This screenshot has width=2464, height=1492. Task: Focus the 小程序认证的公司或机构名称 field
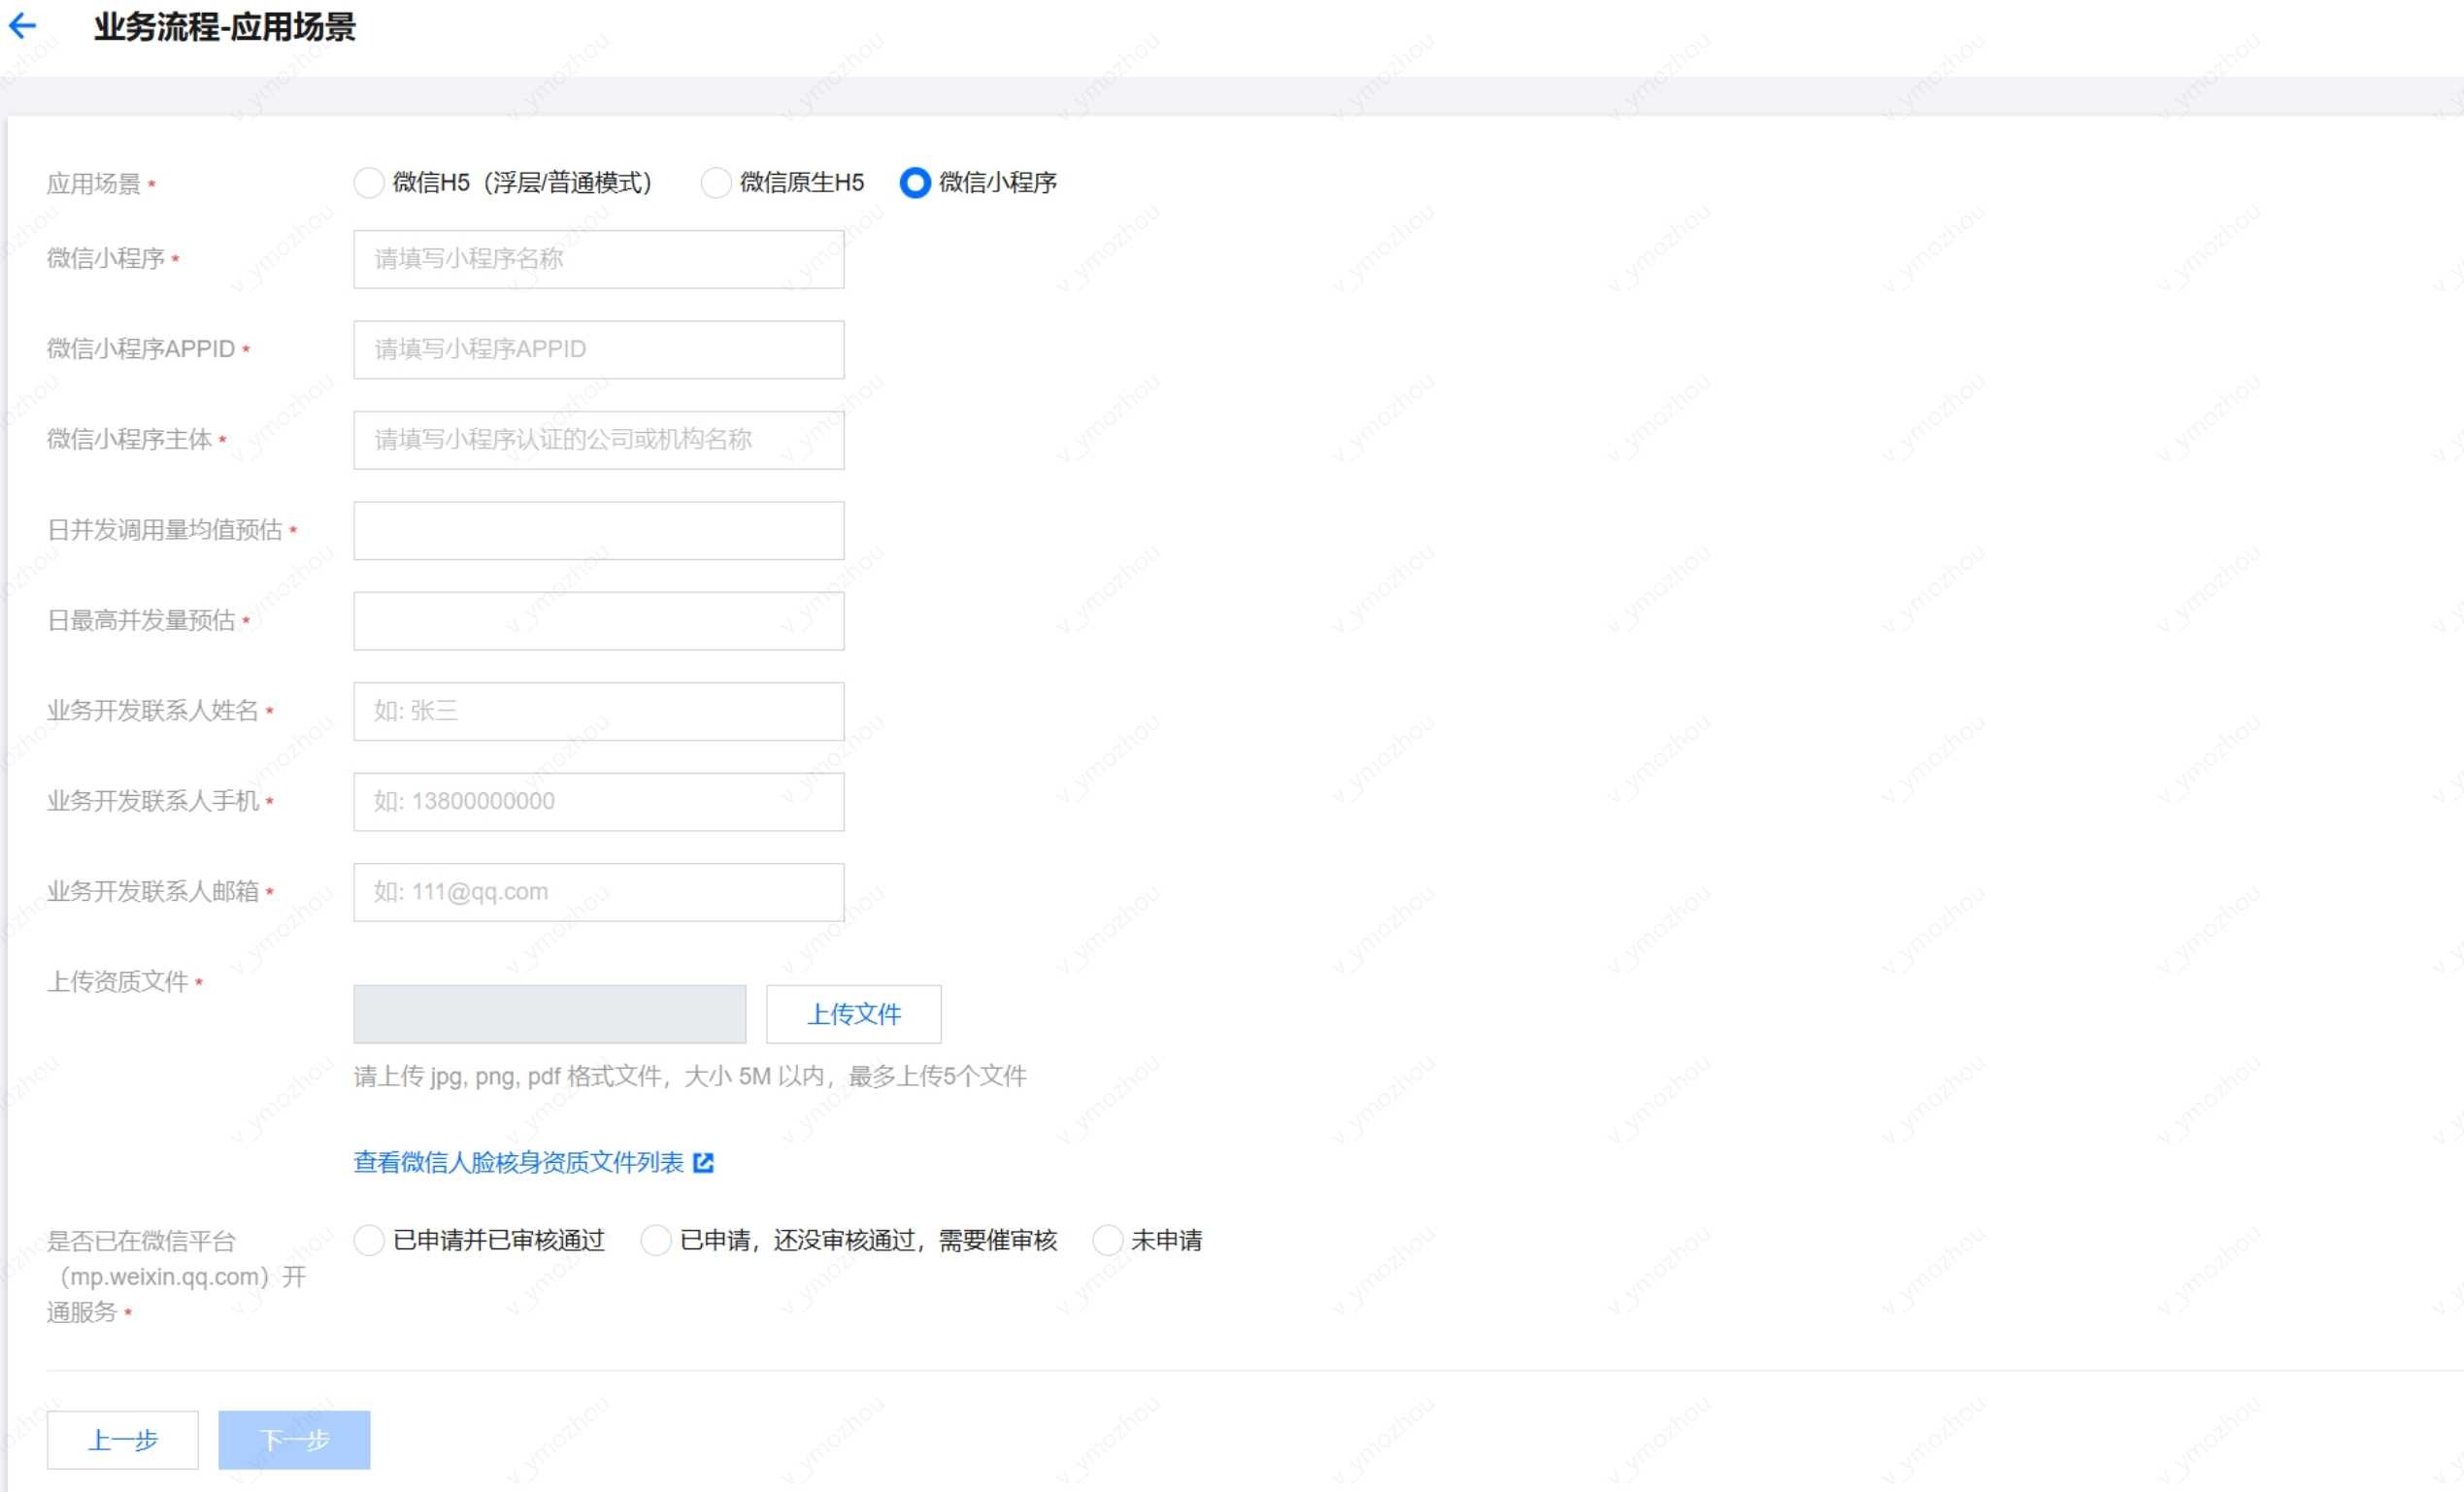click(x=598, y=440)
